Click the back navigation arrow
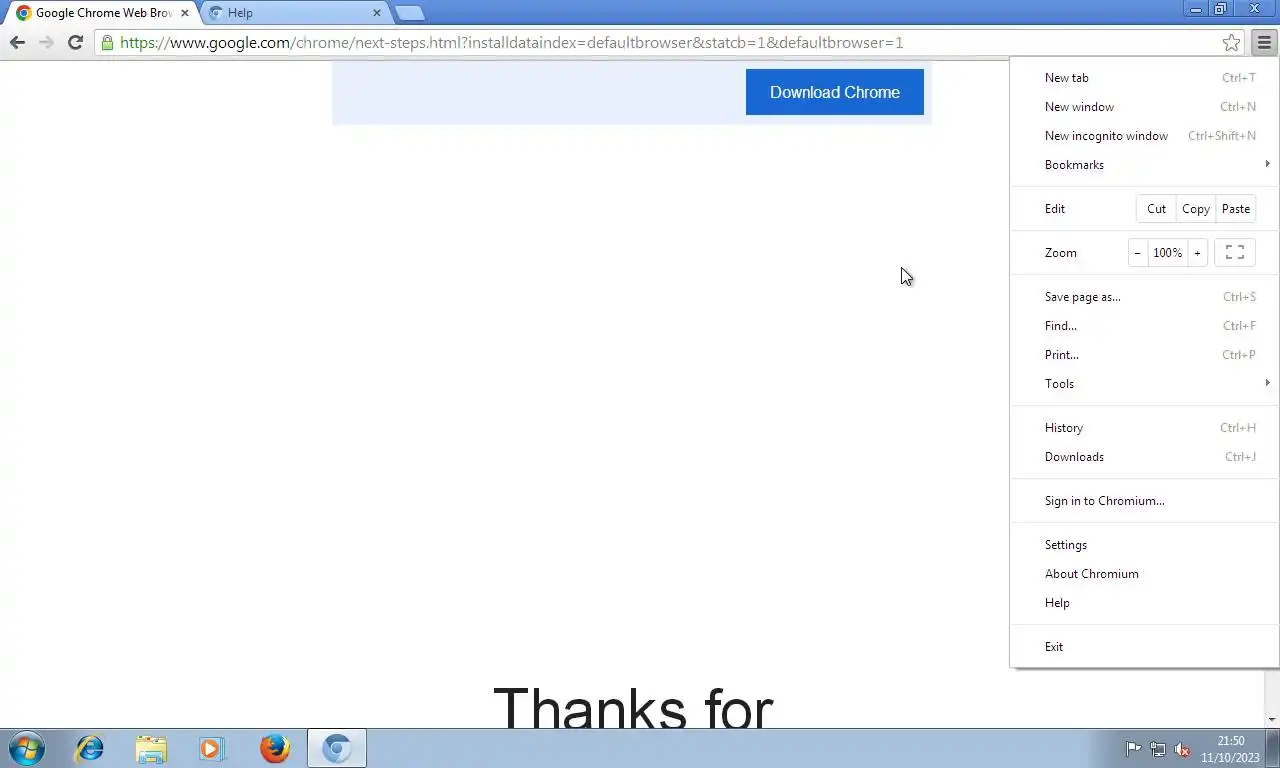Screen dimensions: 1280x768 pyautogui.click(x=17, y=42)
